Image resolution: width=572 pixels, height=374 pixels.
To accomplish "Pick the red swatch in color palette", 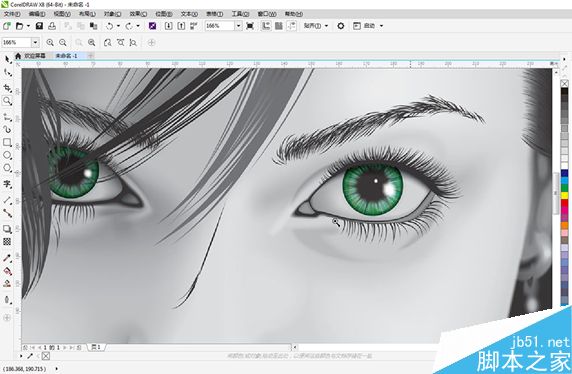I will 564,203.
